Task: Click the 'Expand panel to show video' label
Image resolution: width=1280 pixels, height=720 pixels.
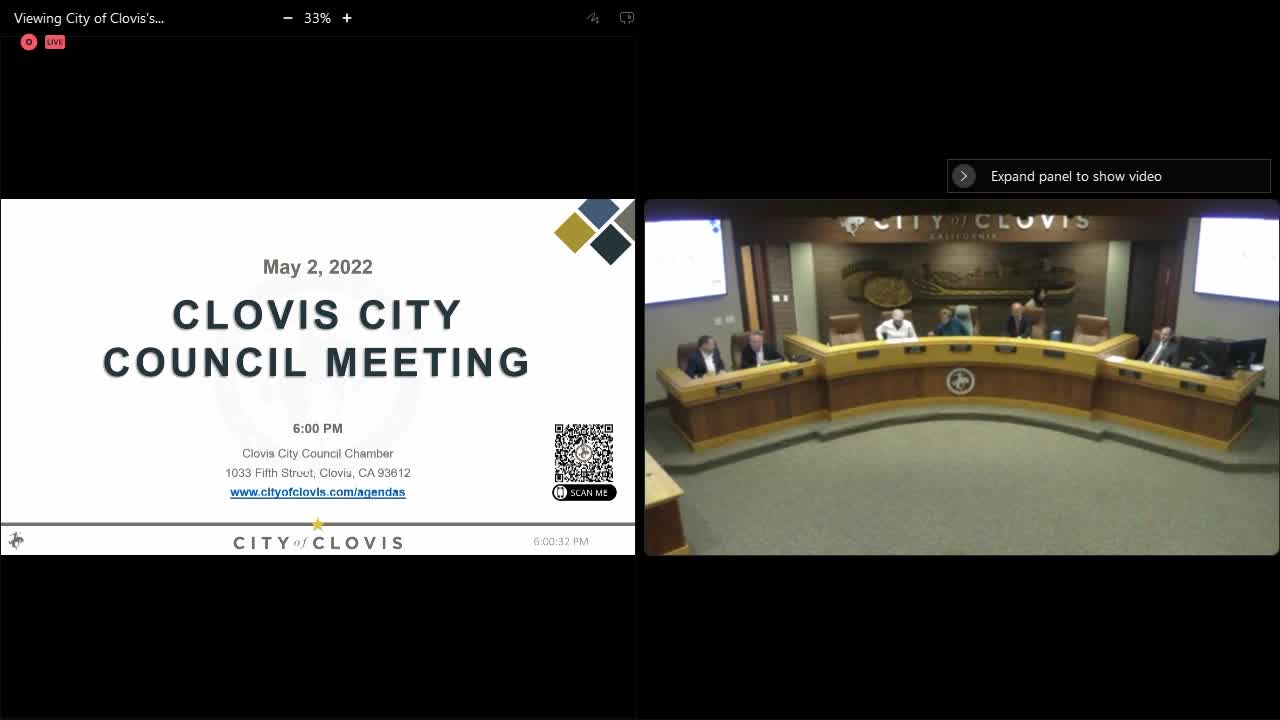Action: (1076, 176)
